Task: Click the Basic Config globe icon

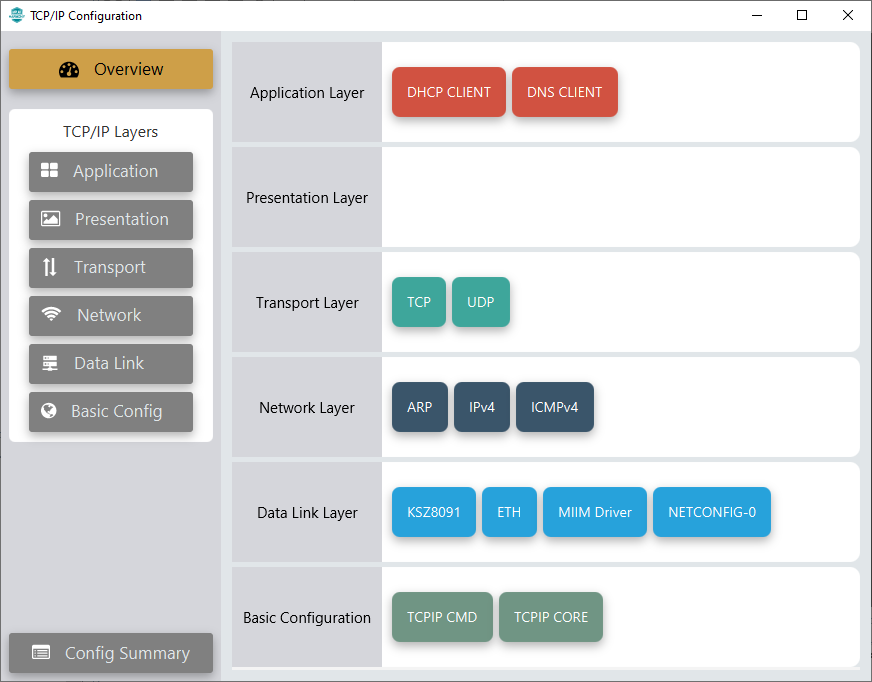Action: [49, 411]
